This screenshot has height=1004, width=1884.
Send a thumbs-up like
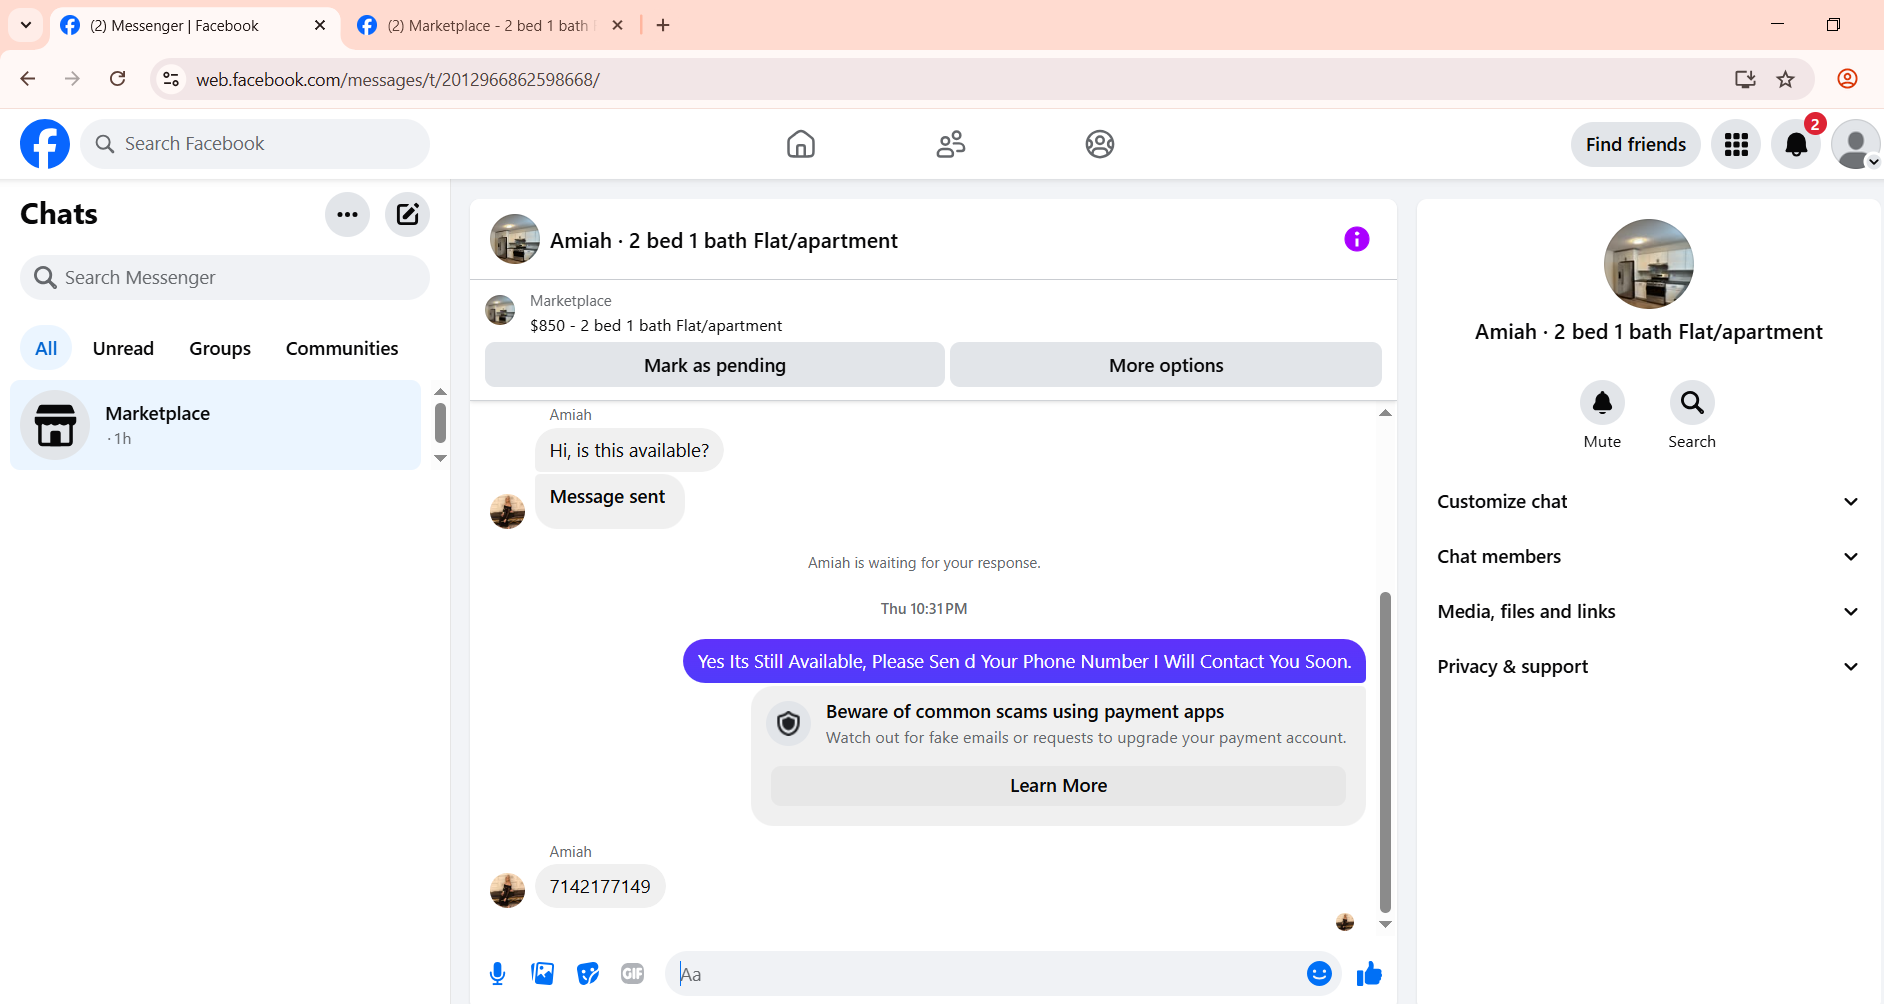point(1369,974)
